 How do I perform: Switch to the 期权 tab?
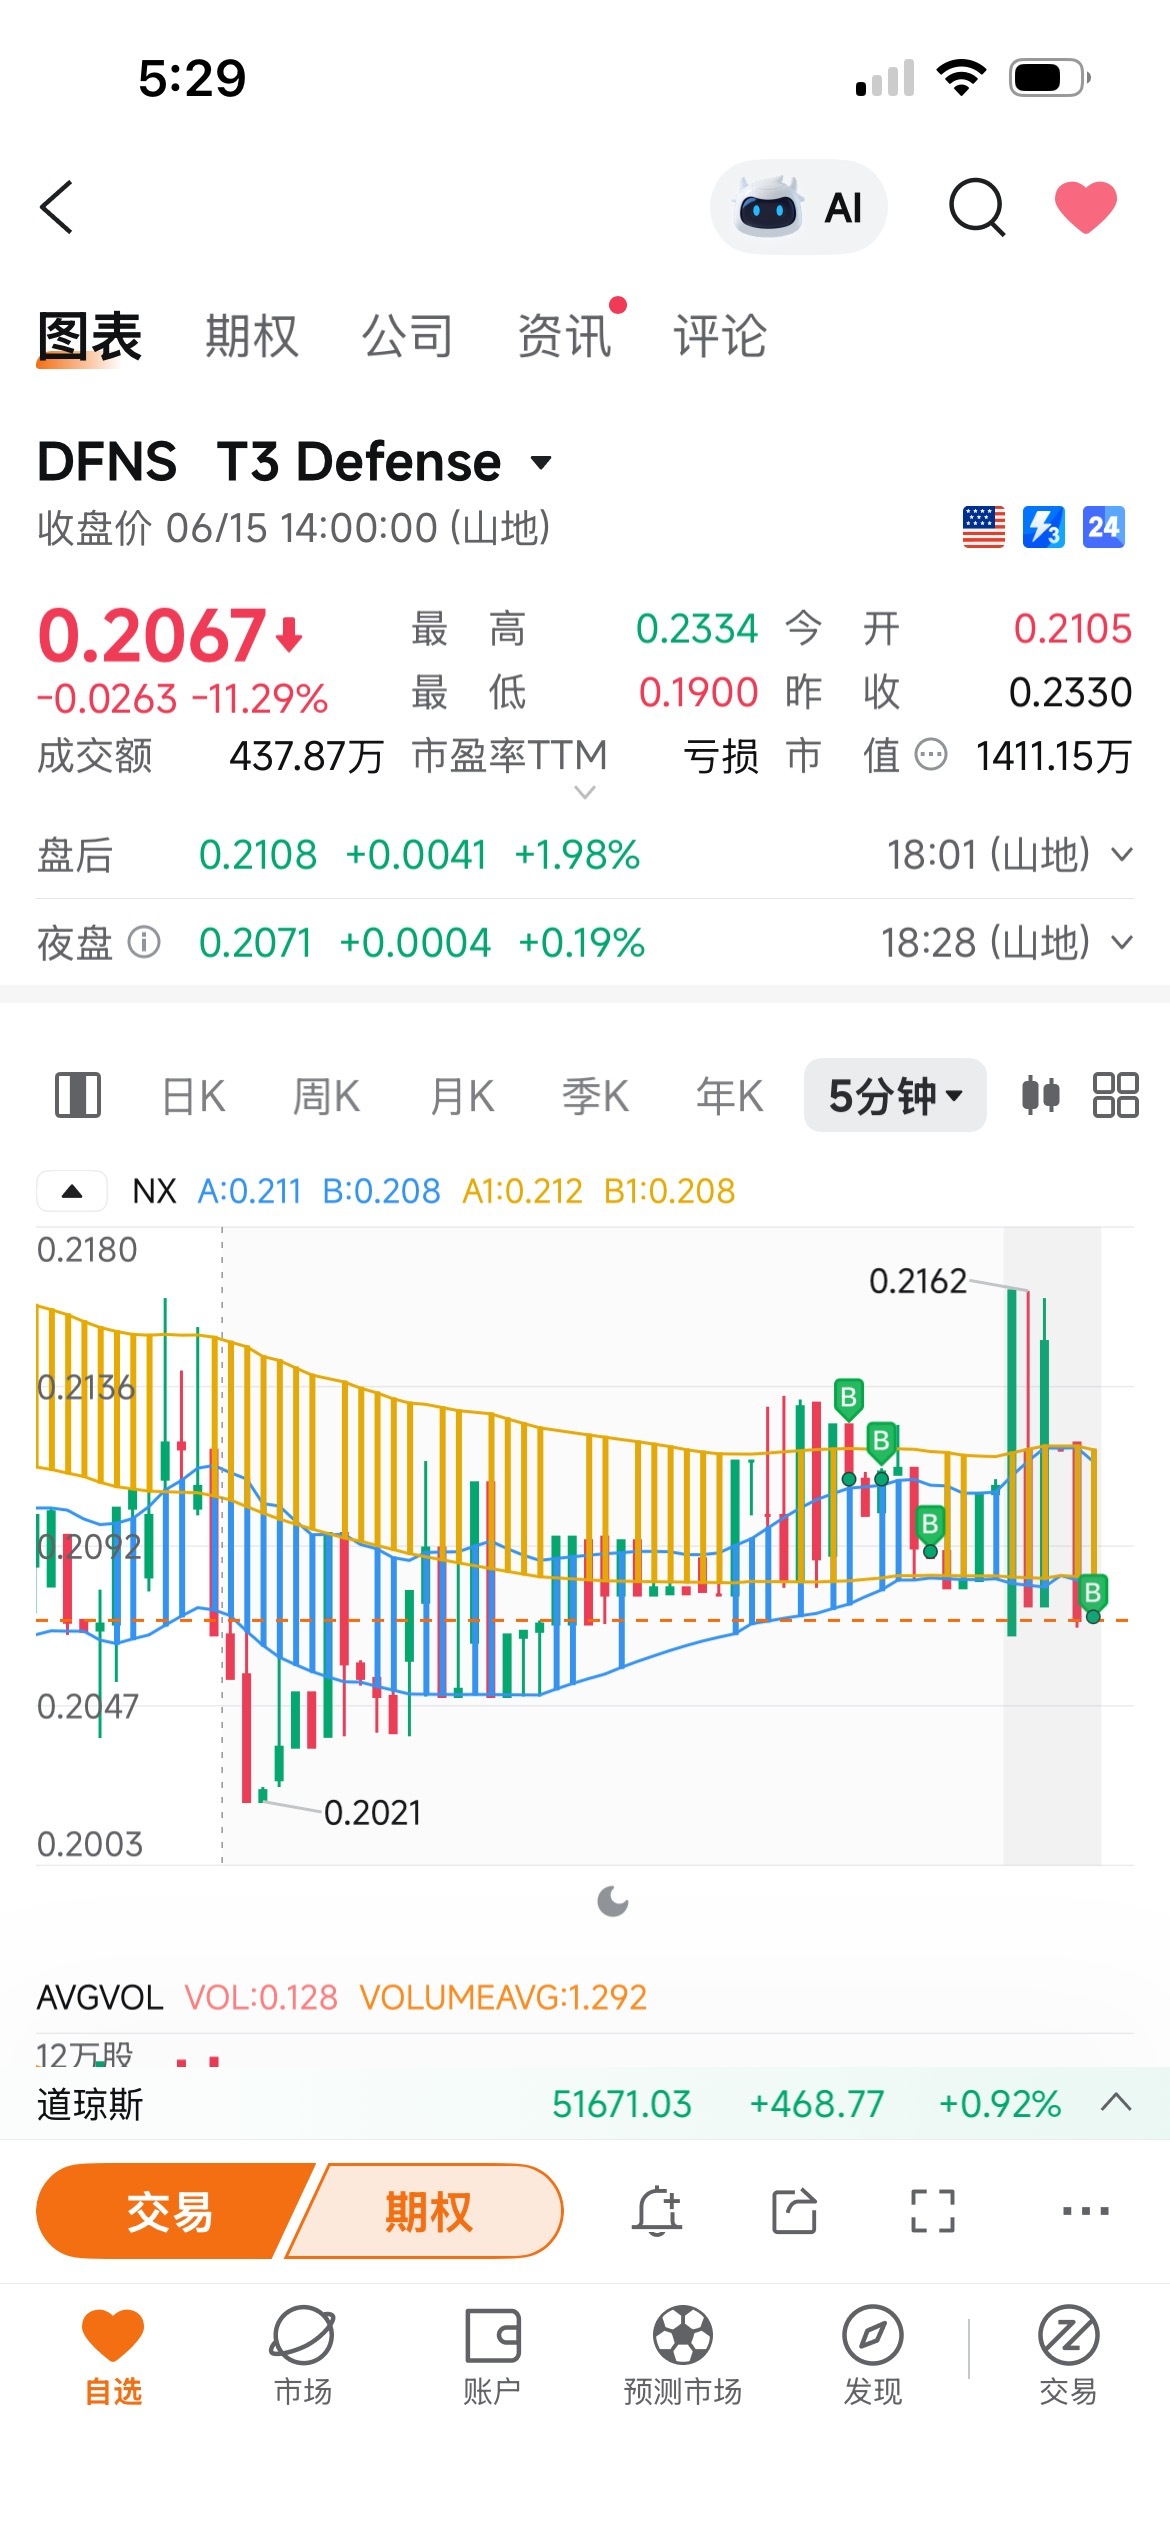[252, 337]
